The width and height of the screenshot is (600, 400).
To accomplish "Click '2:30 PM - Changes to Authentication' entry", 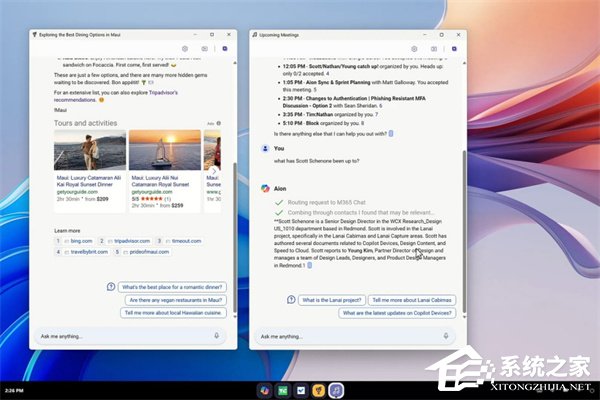I will pos(354,102).
